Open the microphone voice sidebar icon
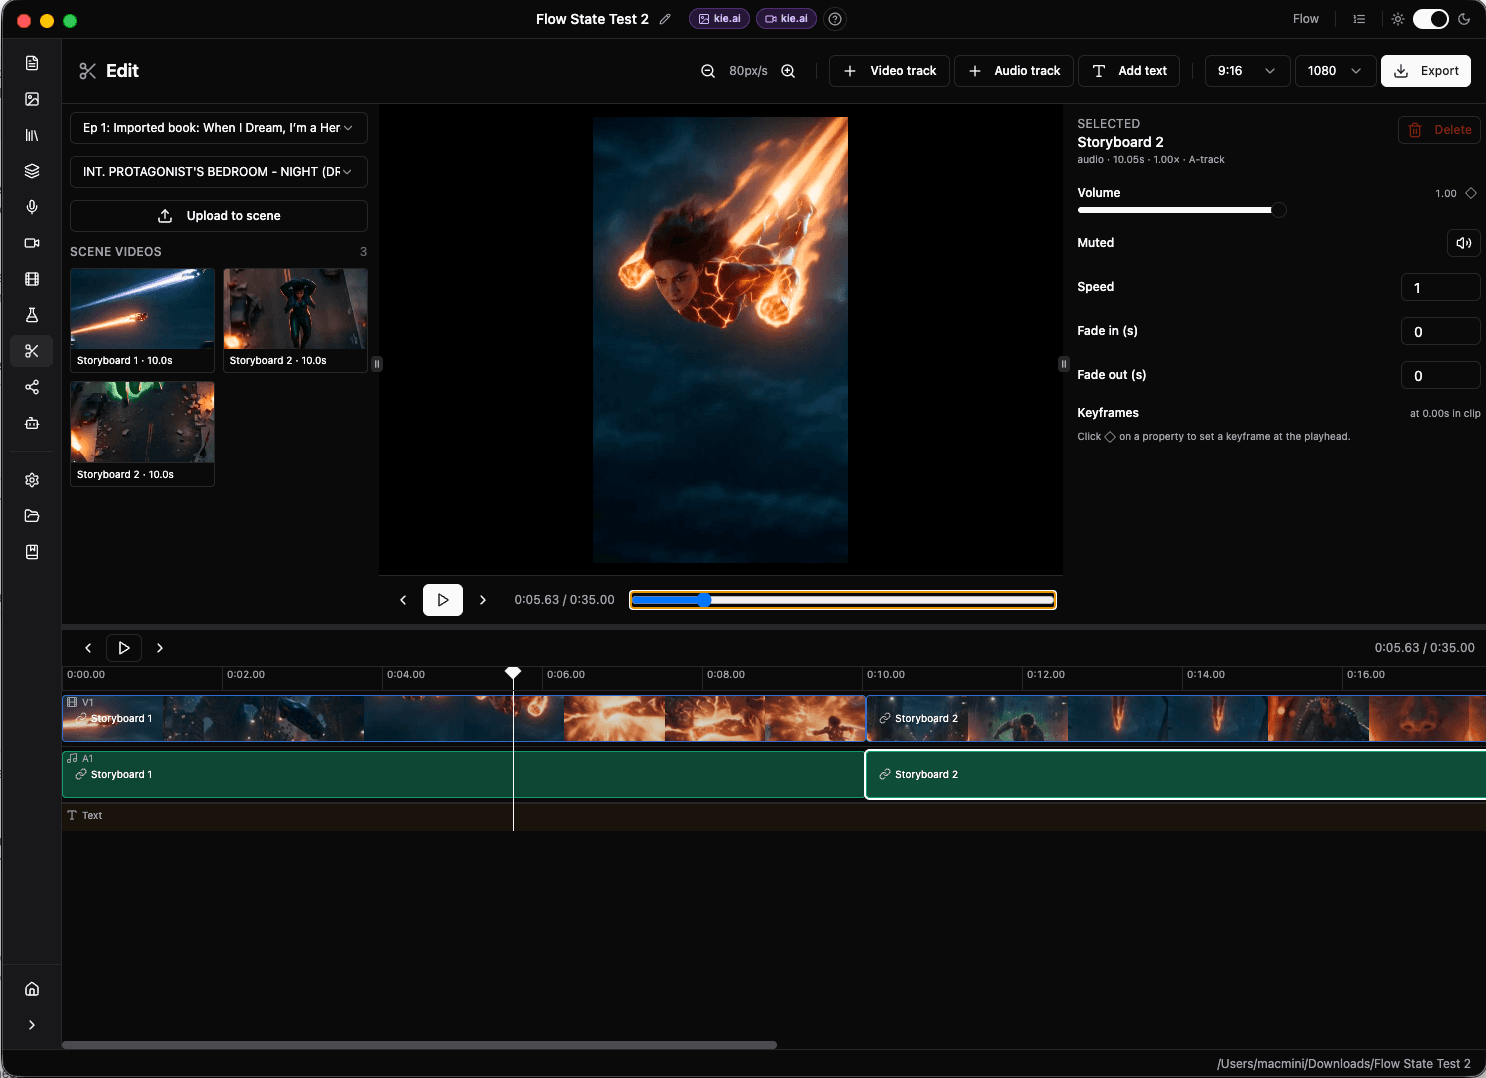 [x=32, y=207]
